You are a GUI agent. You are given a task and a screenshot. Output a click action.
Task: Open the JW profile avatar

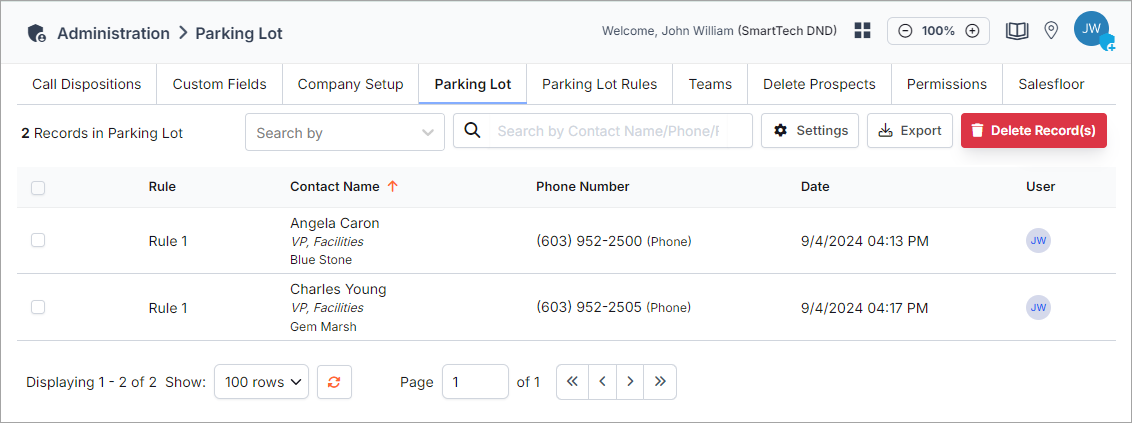tap(1092, 30)
